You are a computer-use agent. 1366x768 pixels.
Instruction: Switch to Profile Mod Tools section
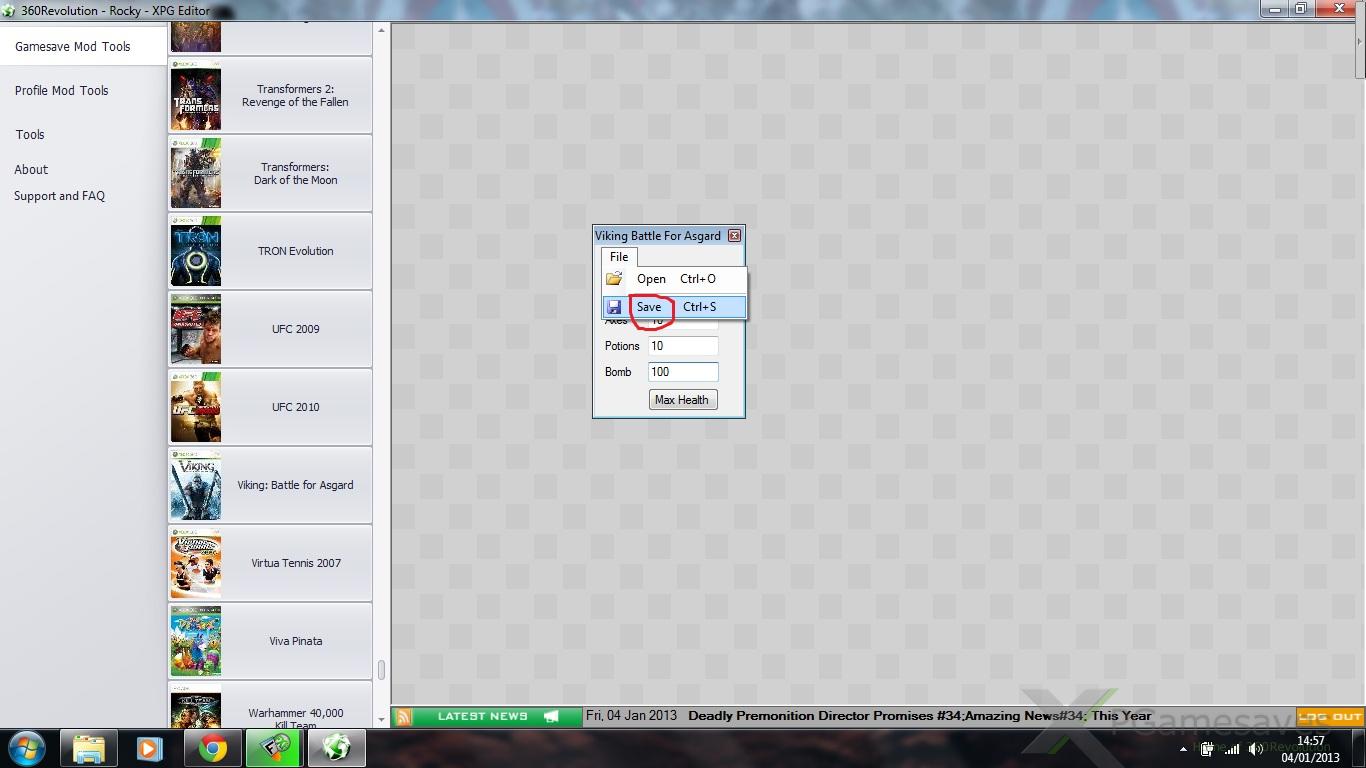(62, 90)
